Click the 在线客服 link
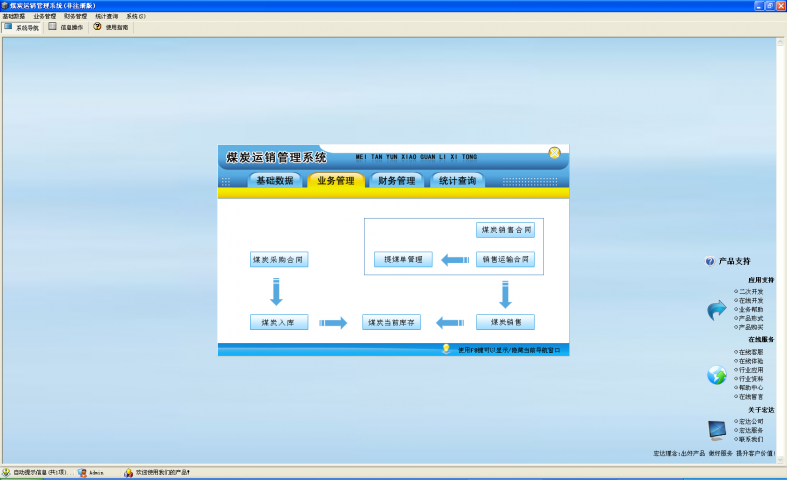787x480 pixels. [750, 352]
